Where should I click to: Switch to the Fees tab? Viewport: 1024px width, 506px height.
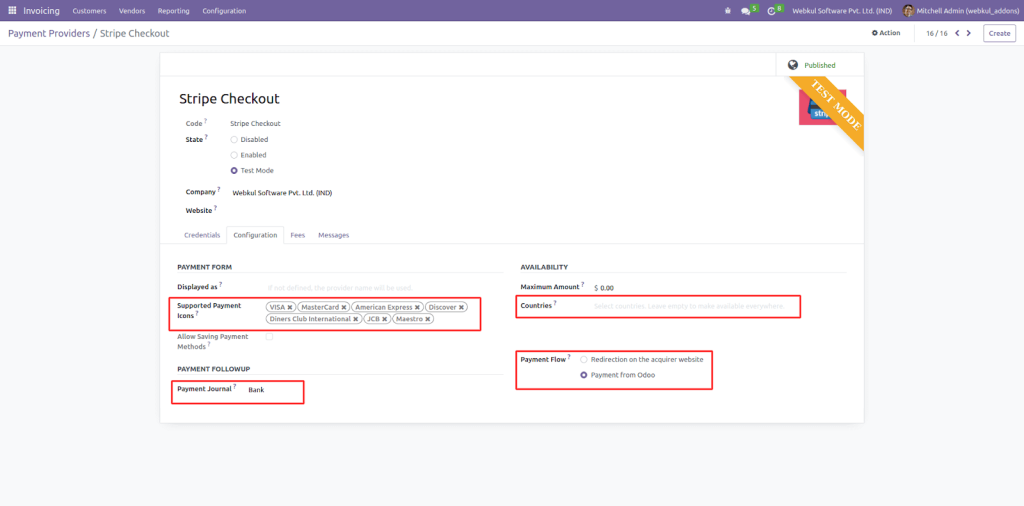tap(298, 235)
